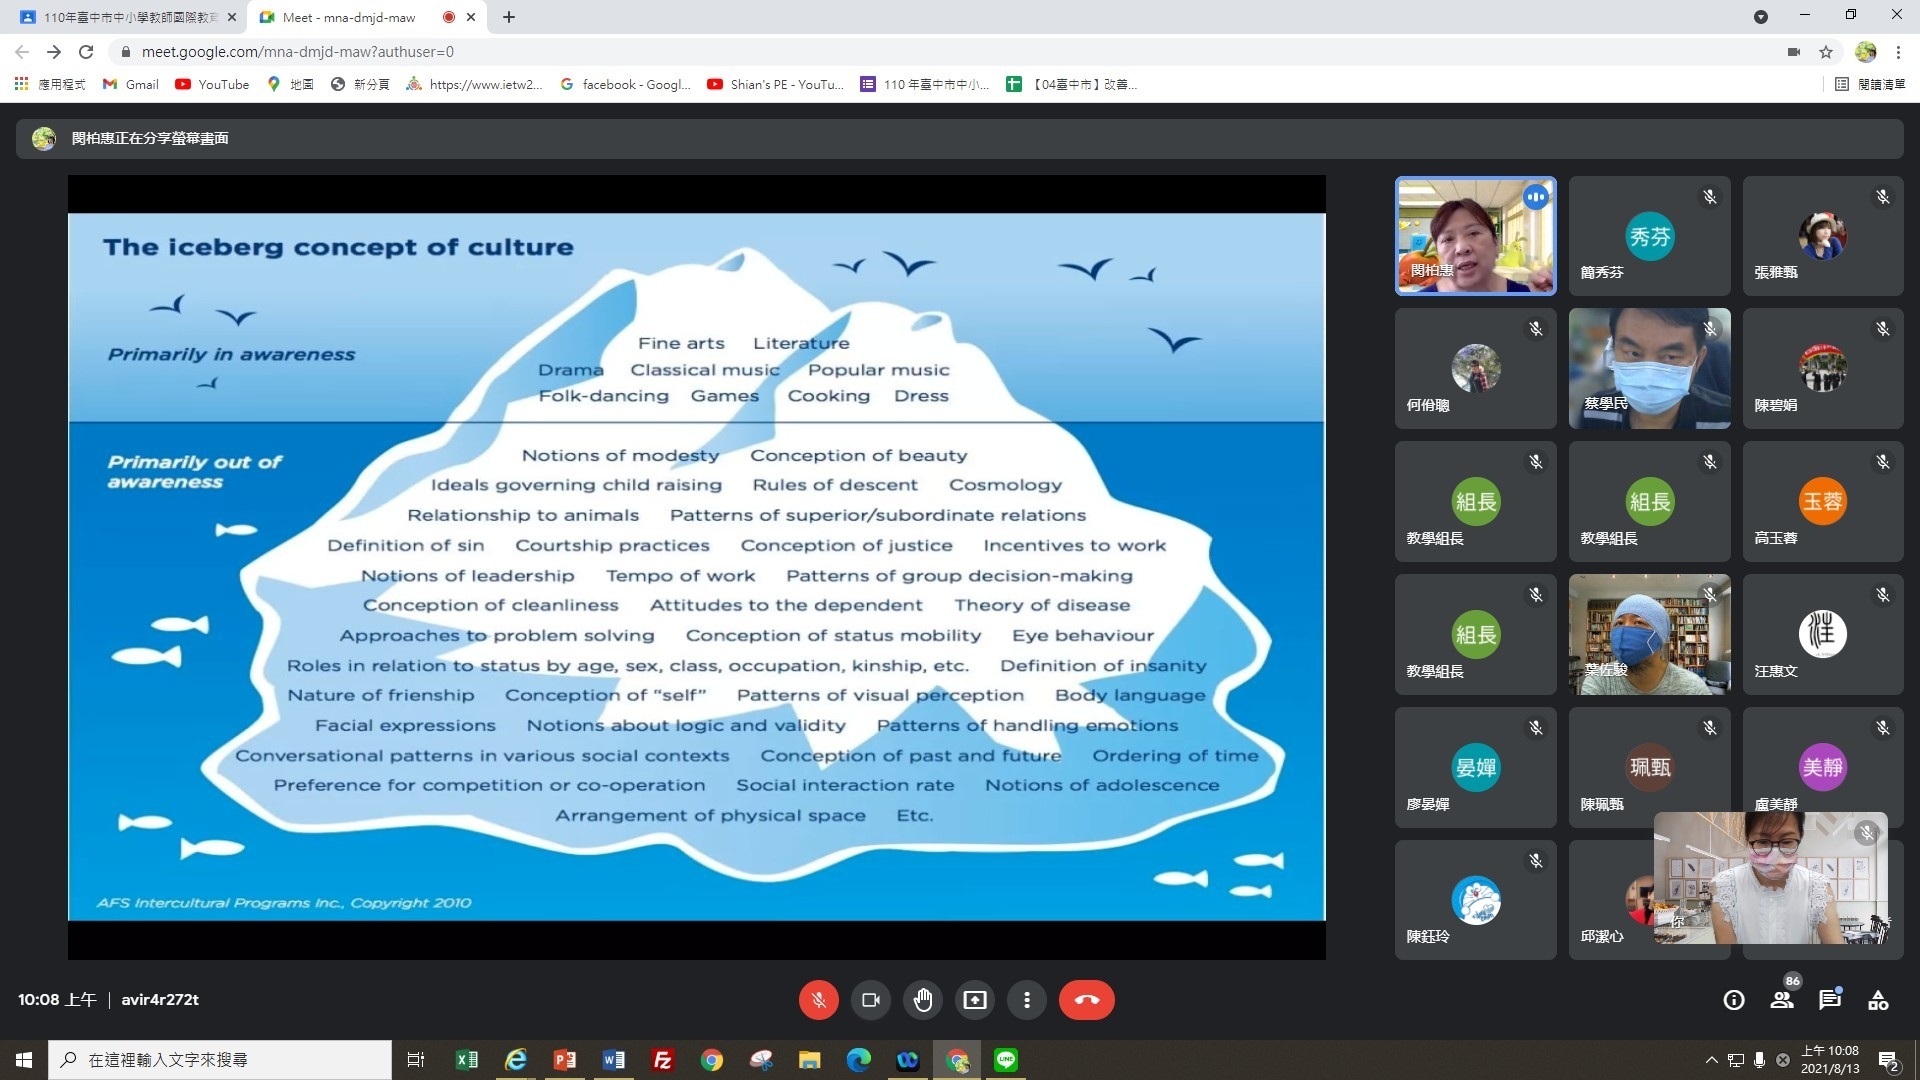
Task: Open the LINE app in the taskbar
Action: click(1006, 1060)
